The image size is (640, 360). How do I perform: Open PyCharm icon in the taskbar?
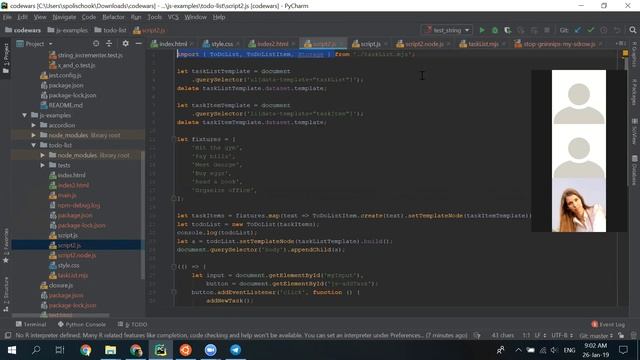coord(160,350)
